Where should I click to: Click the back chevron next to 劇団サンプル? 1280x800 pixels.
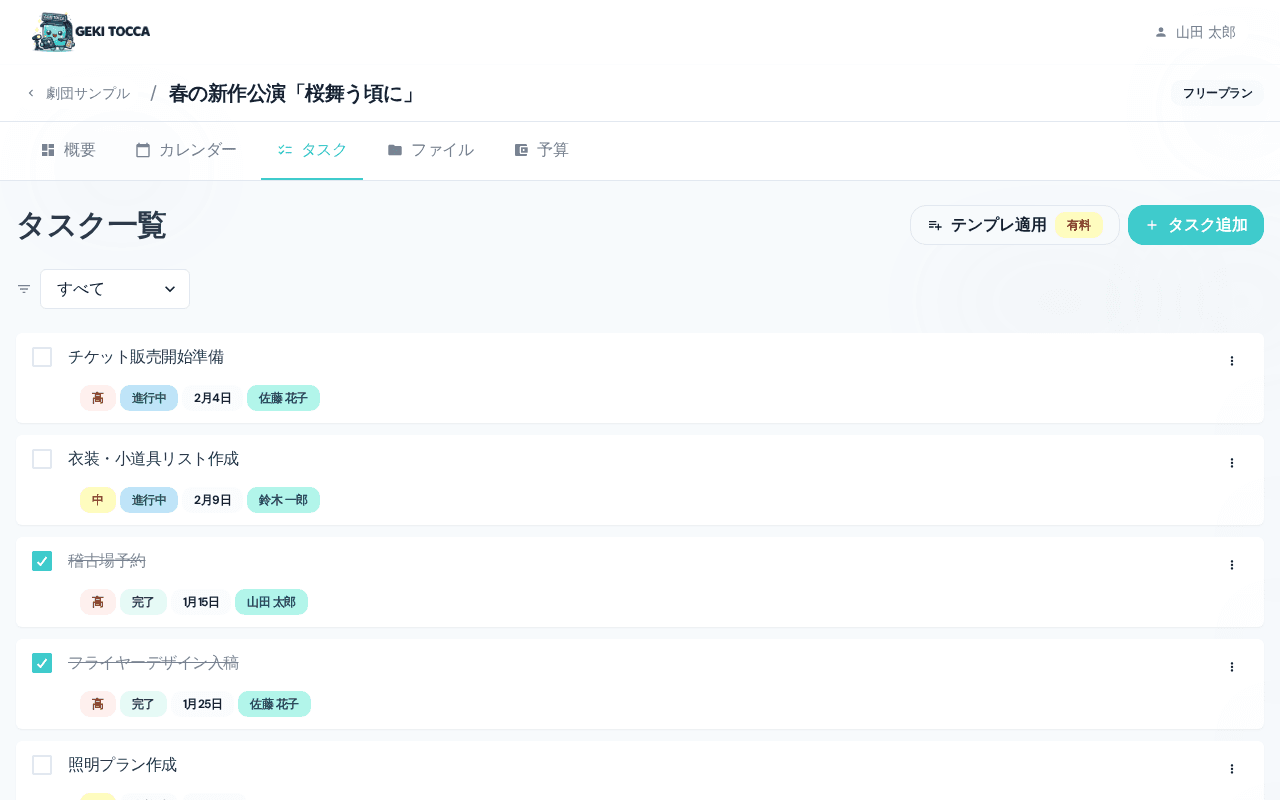31,93
